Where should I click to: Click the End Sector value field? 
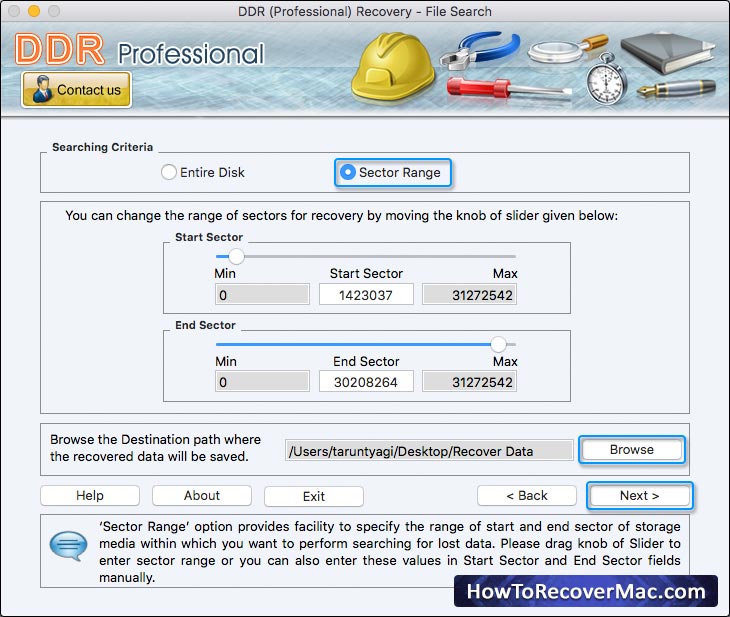[x=366, y=382]
